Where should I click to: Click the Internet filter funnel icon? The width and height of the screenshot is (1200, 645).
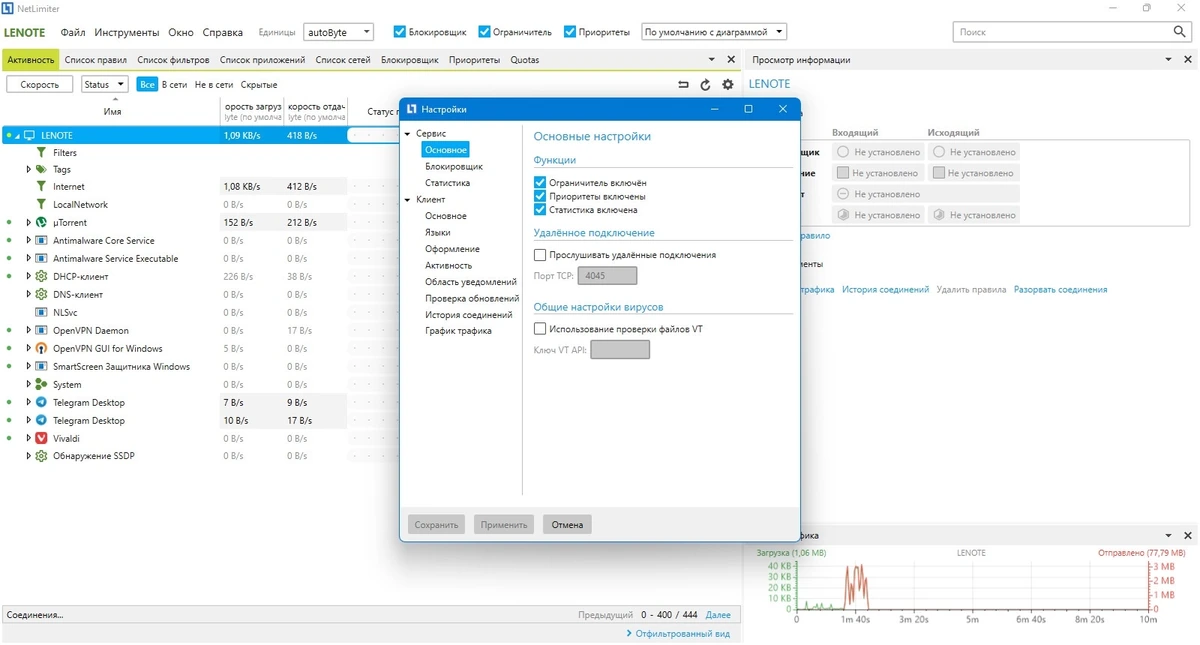point(41,187)
